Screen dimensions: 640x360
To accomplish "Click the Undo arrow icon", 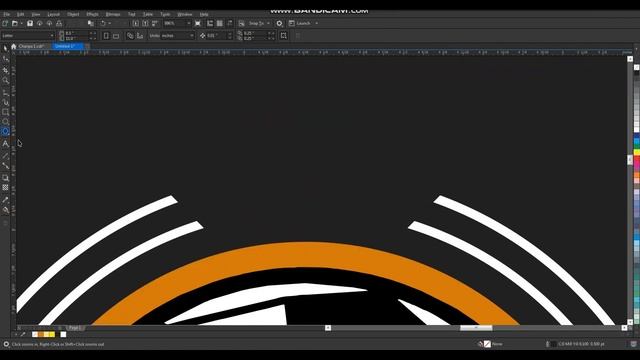I will coord(103,24).
